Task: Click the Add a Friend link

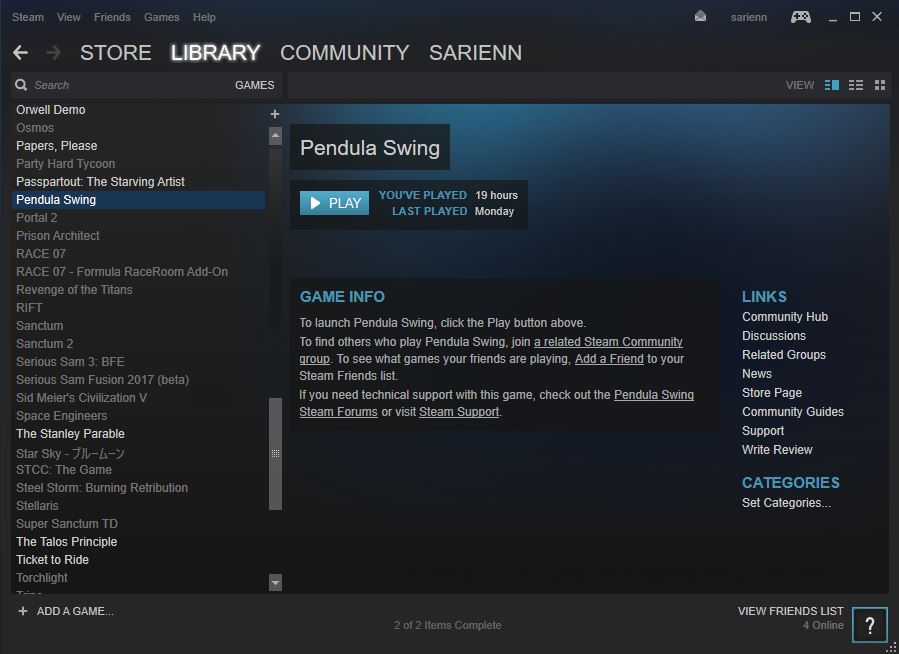Action: tap(609, 359)
